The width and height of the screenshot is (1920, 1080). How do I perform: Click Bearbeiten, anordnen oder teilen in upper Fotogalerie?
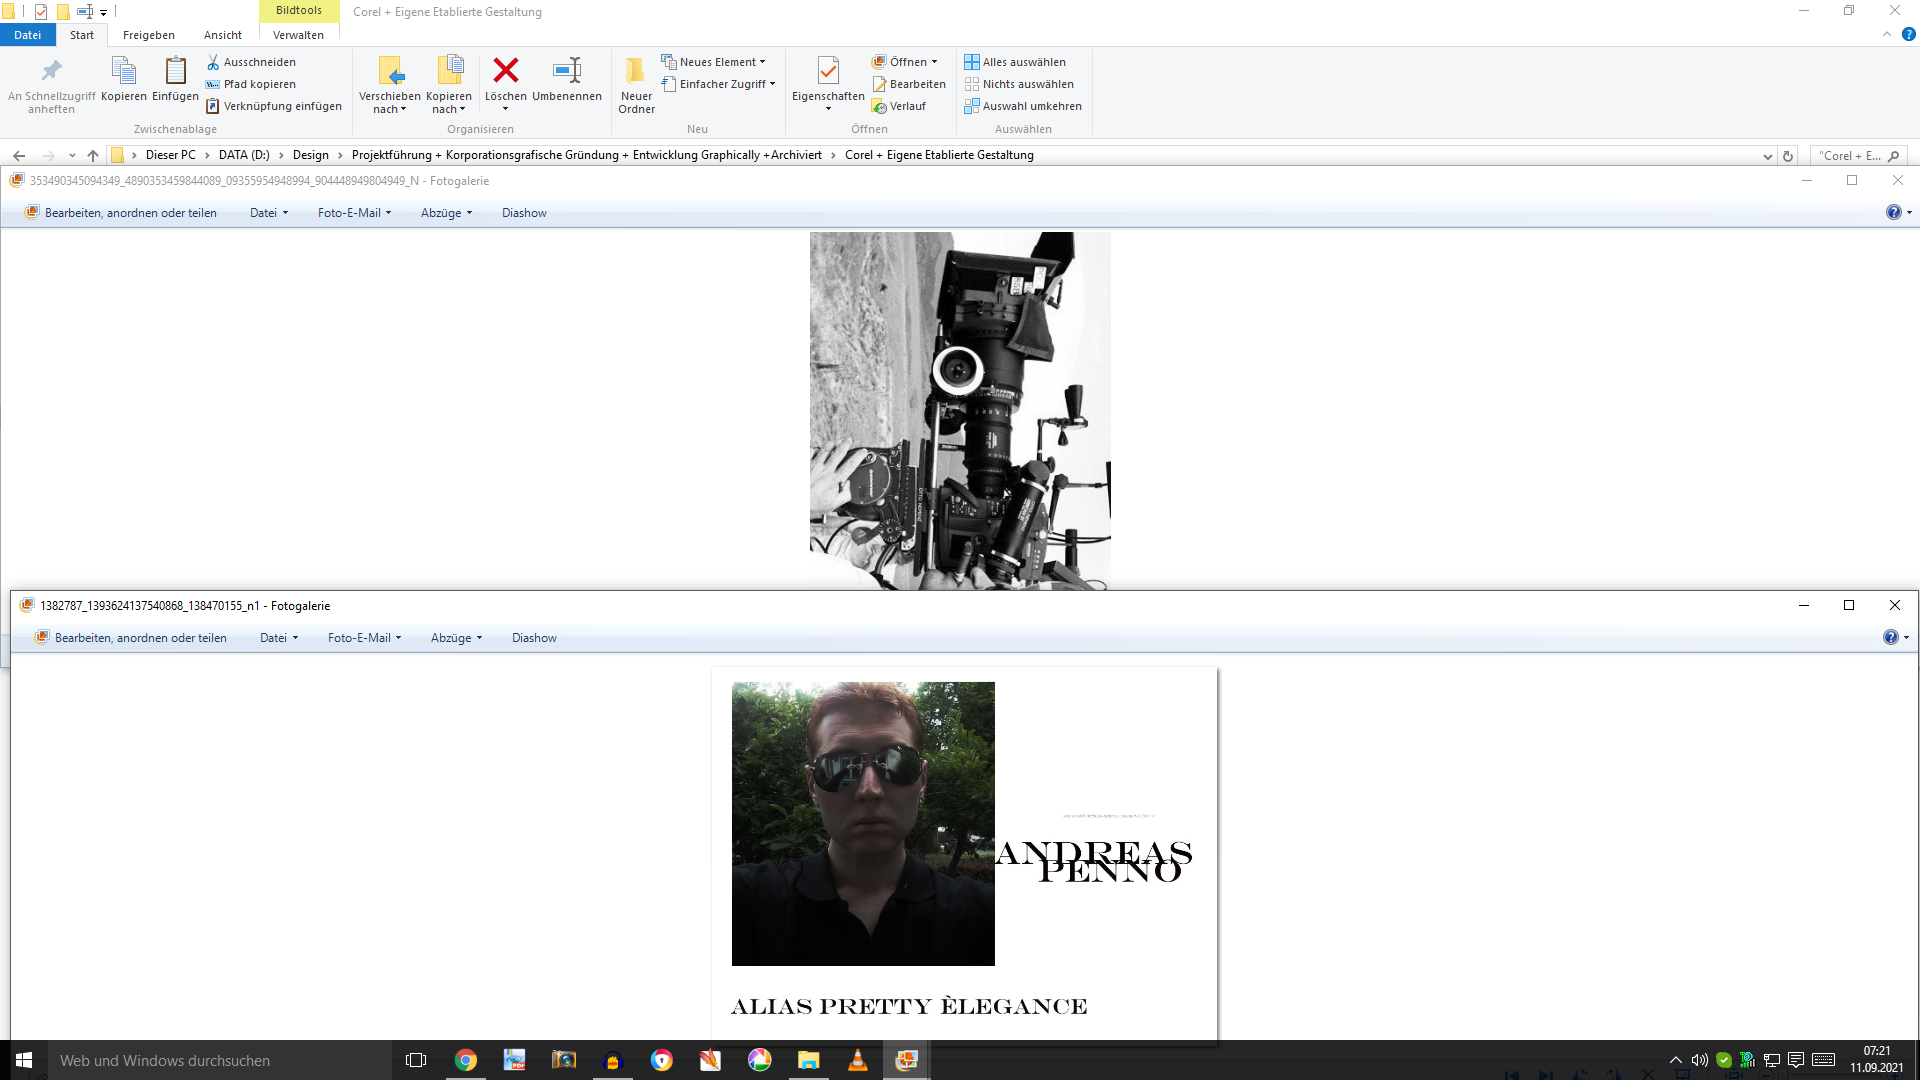tap(121, 213)
